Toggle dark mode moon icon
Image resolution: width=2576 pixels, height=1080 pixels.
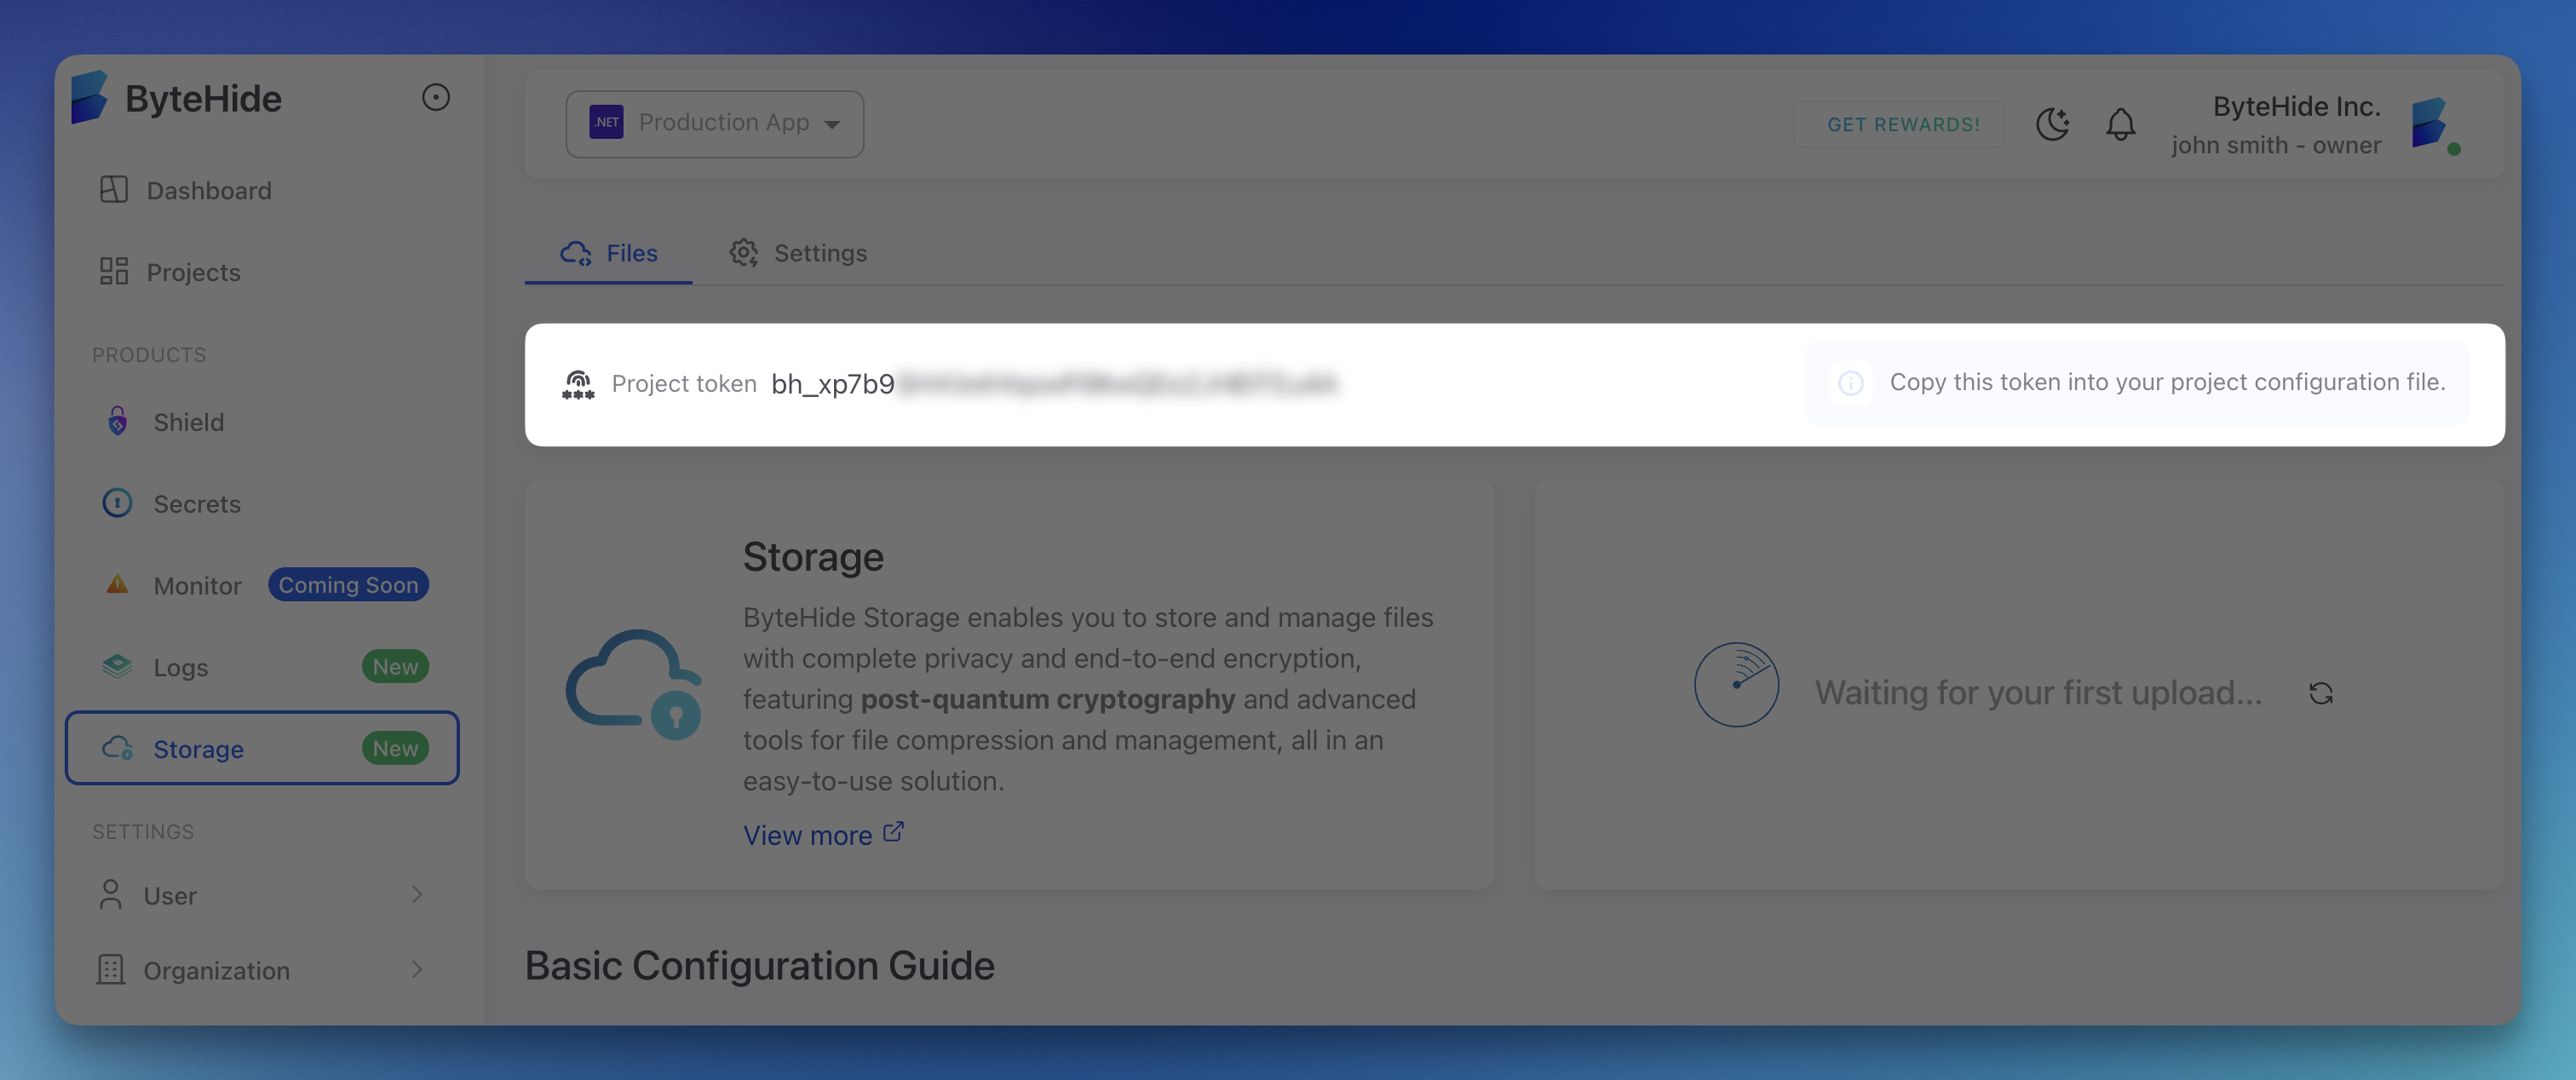(x=2052, y=124)
